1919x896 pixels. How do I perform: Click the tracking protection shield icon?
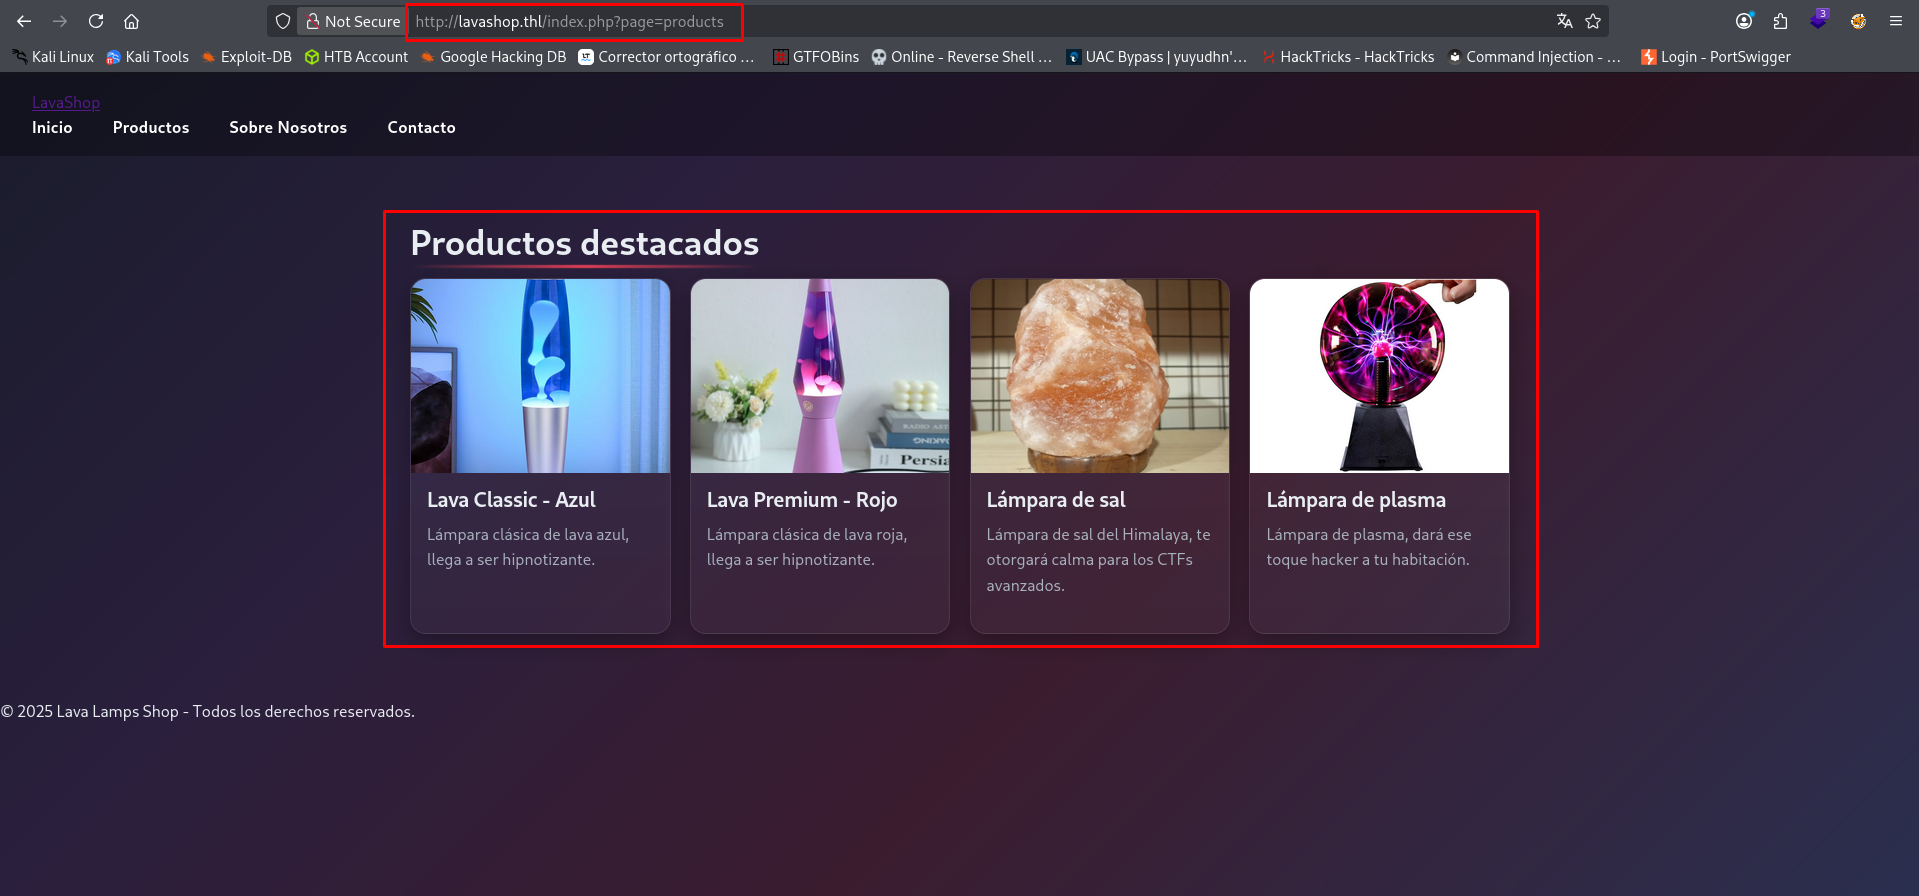pos(283,21)
